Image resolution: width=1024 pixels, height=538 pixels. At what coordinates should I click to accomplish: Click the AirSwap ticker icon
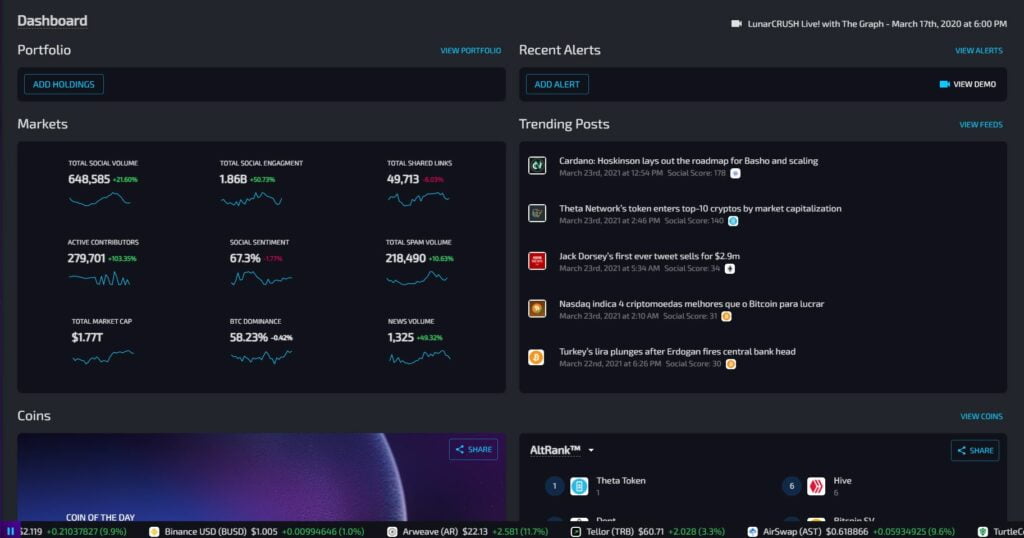tap(752, 531)
